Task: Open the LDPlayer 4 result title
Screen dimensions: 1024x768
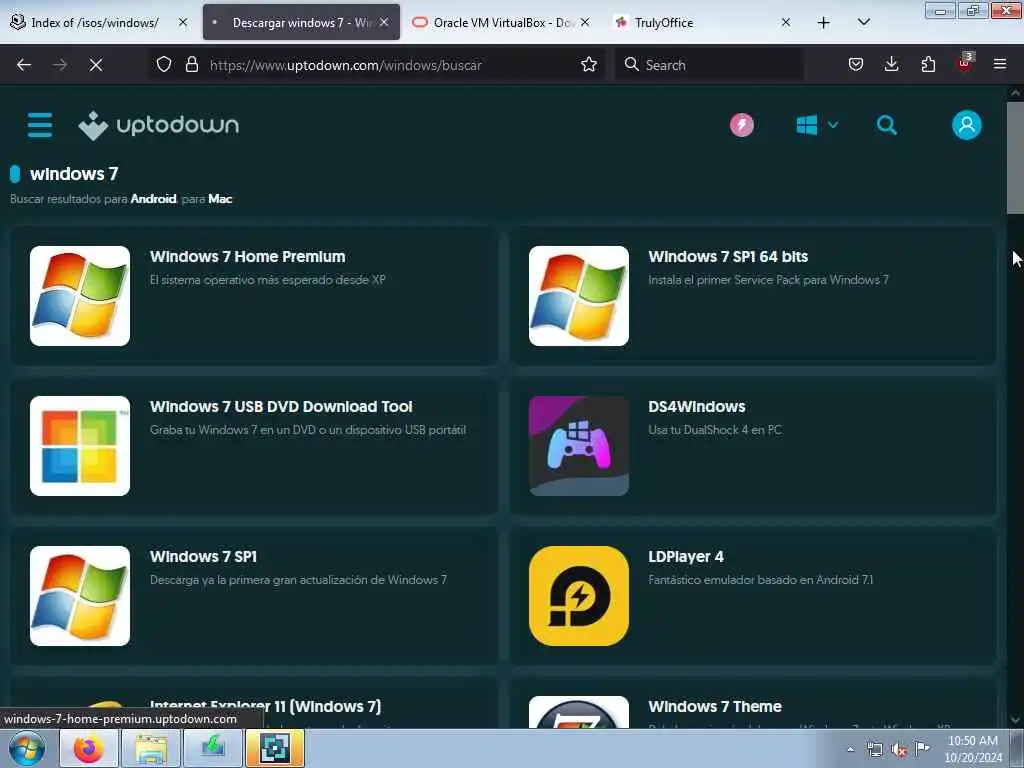Action: (686, 556)
